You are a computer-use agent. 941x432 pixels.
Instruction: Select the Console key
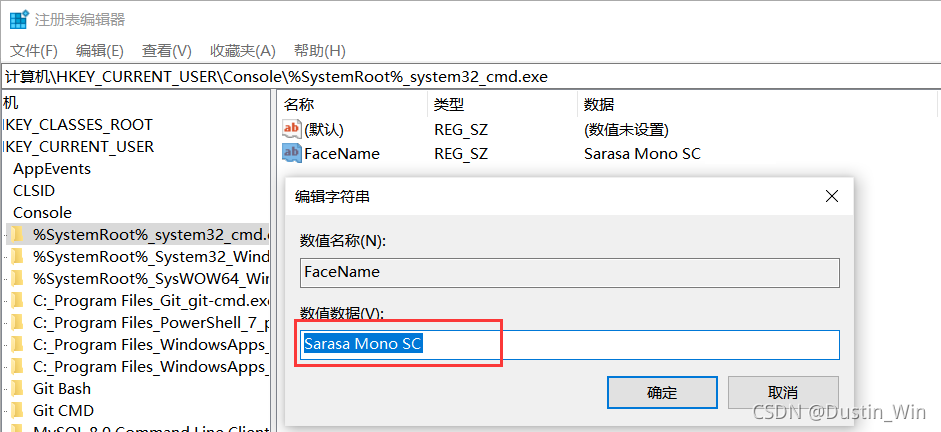(43, 213)
